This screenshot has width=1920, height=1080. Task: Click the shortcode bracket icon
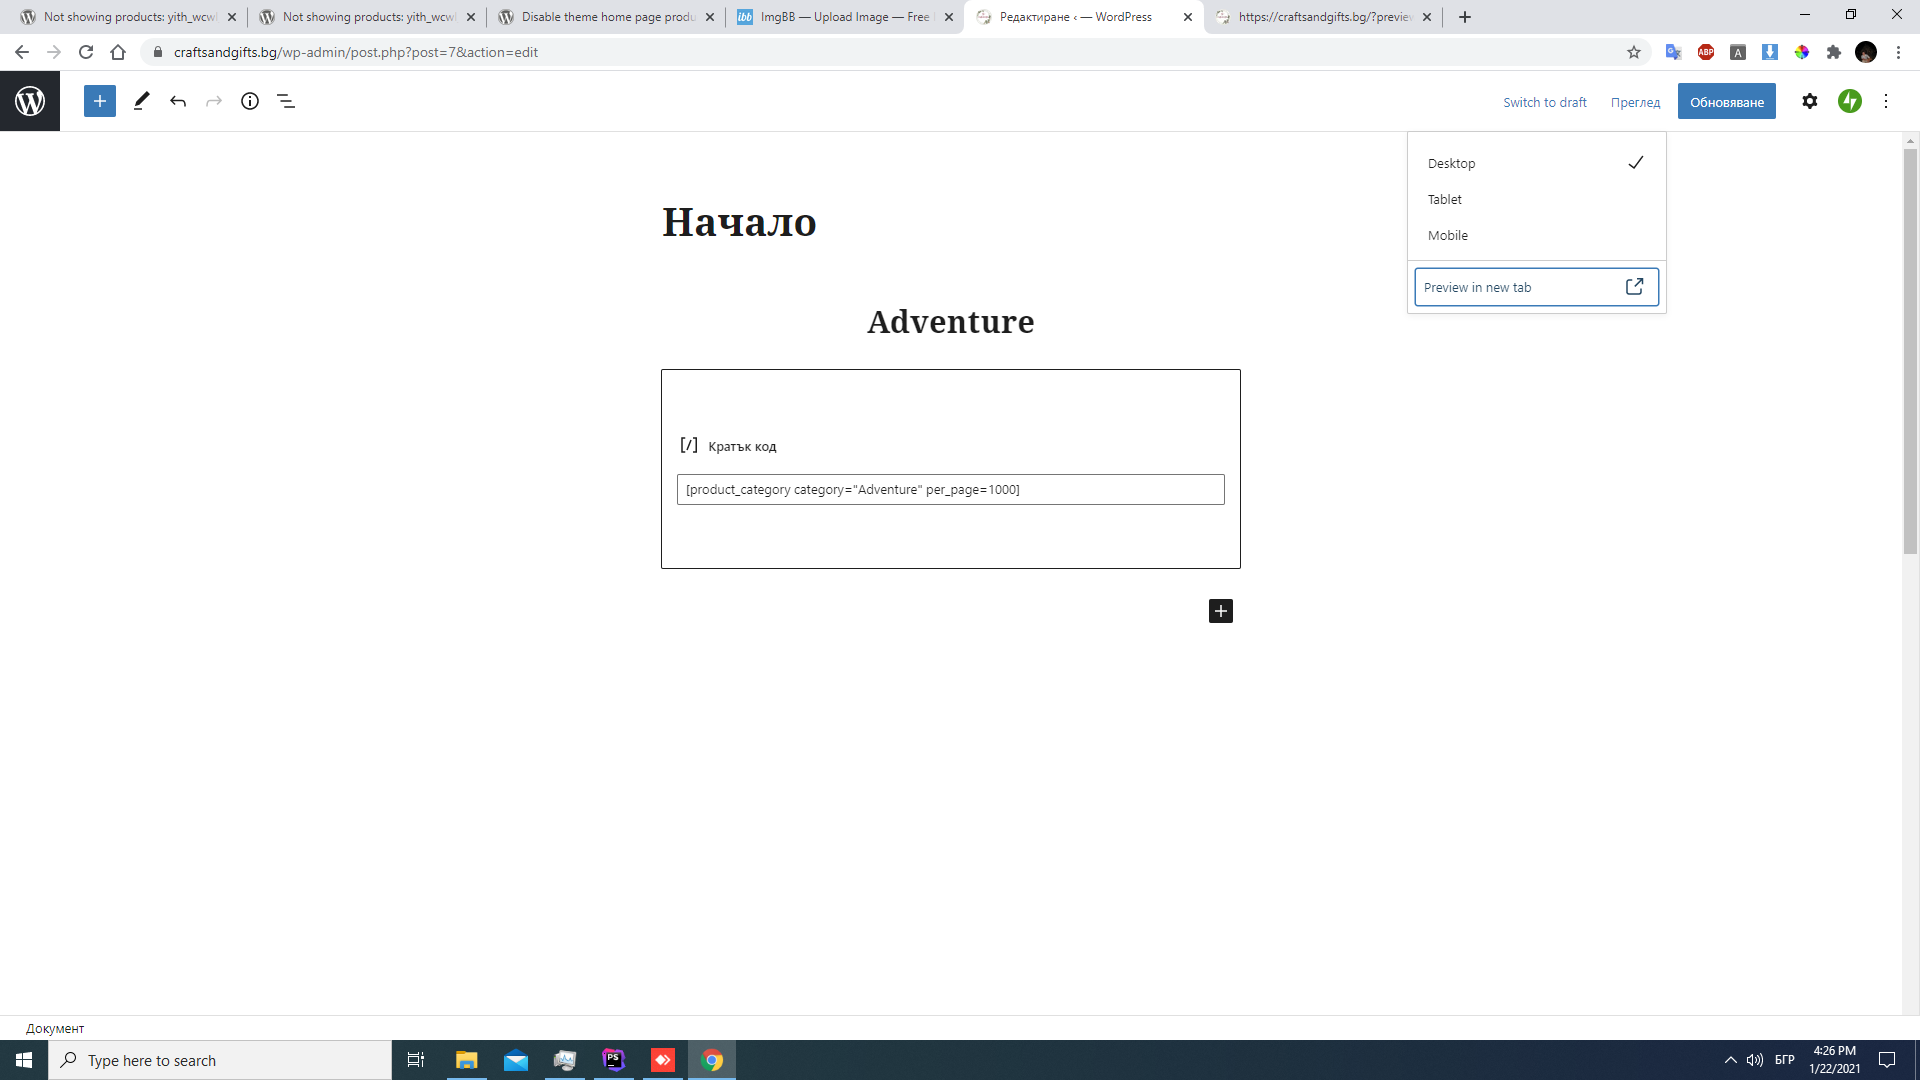pos(689,445)
